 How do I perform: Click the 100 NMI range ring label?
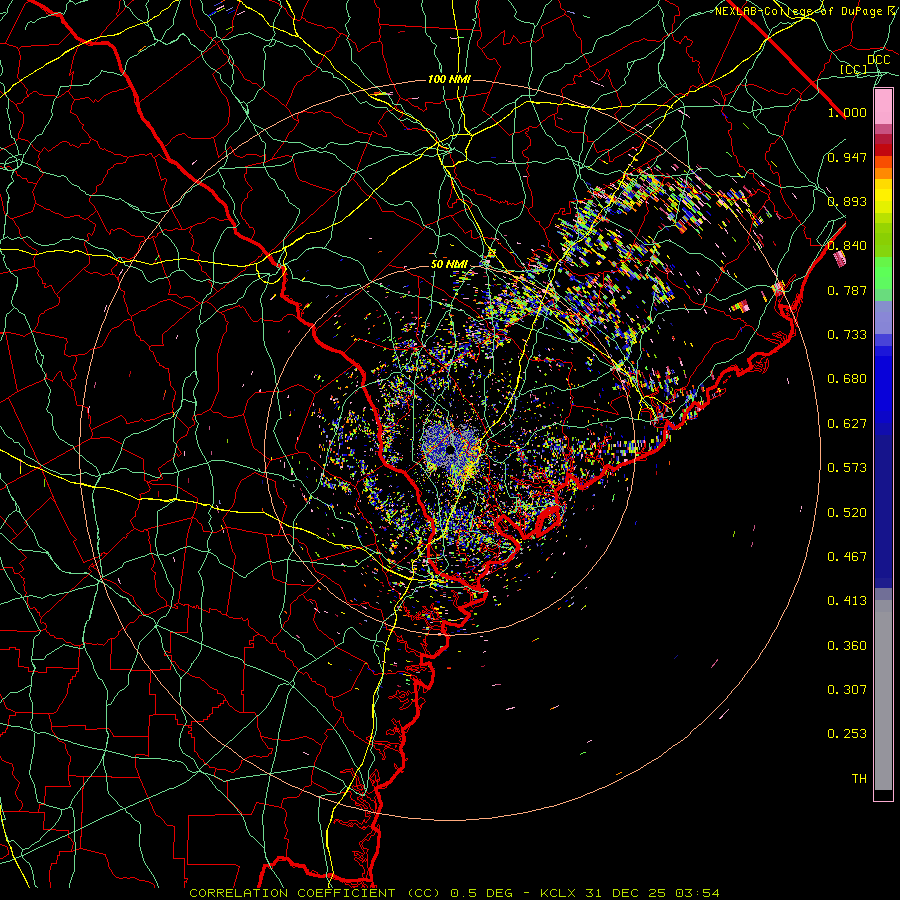click(x=449, y=79)
